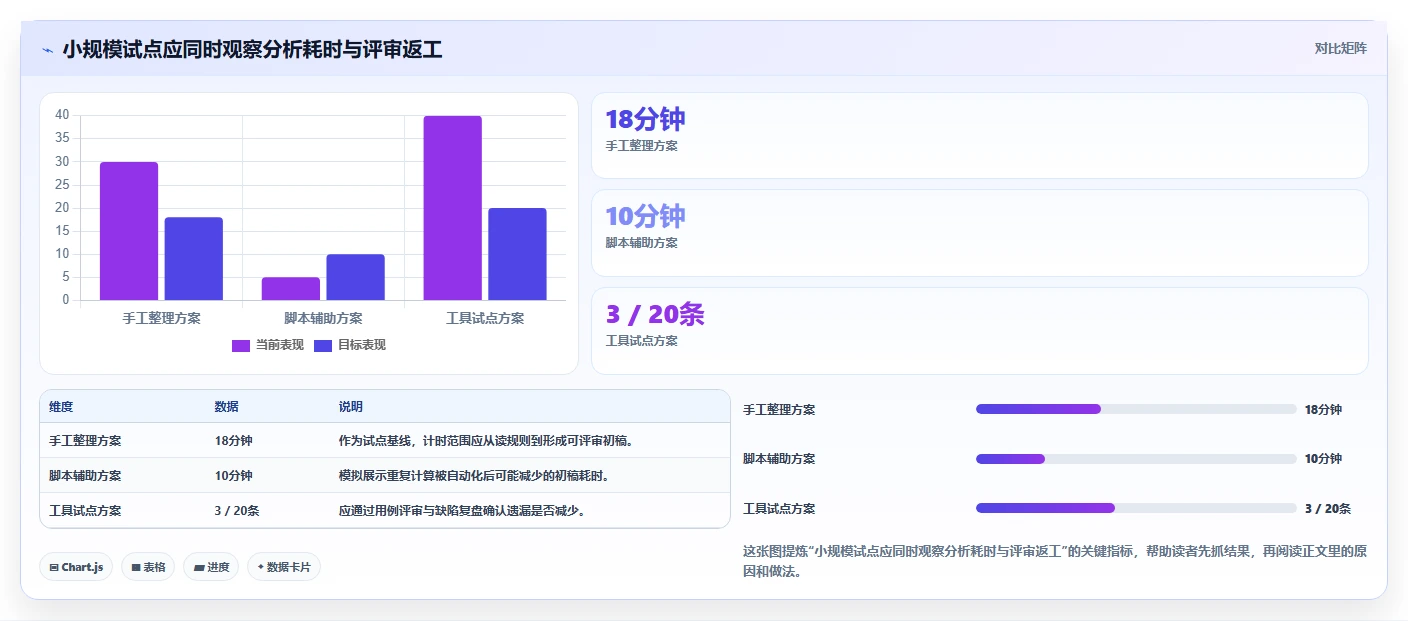The width and height of the screenshot is (1408, 621).
Task: Click the blue 目标表现 bar for 工具试点方案
Action: (517, 254)
